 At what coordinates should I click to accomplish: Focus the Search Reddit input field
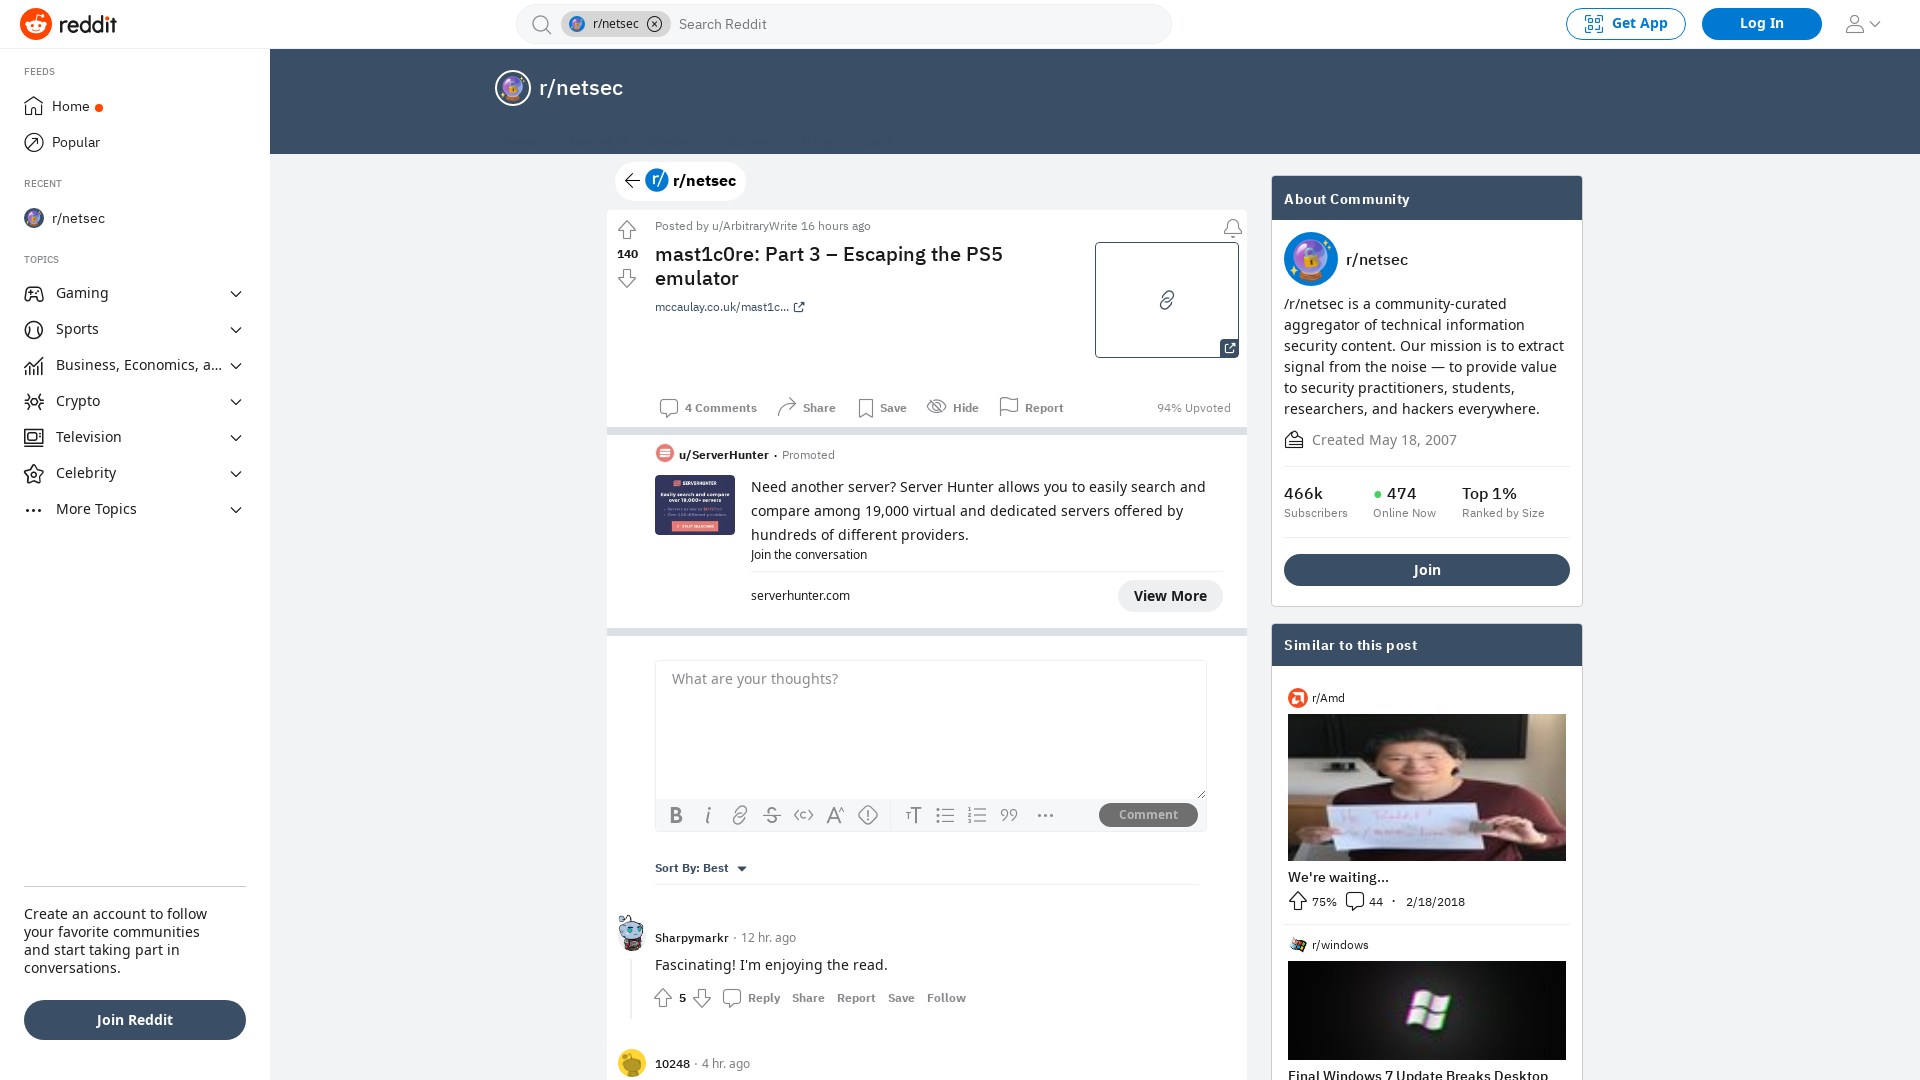(x=920, y=24)
